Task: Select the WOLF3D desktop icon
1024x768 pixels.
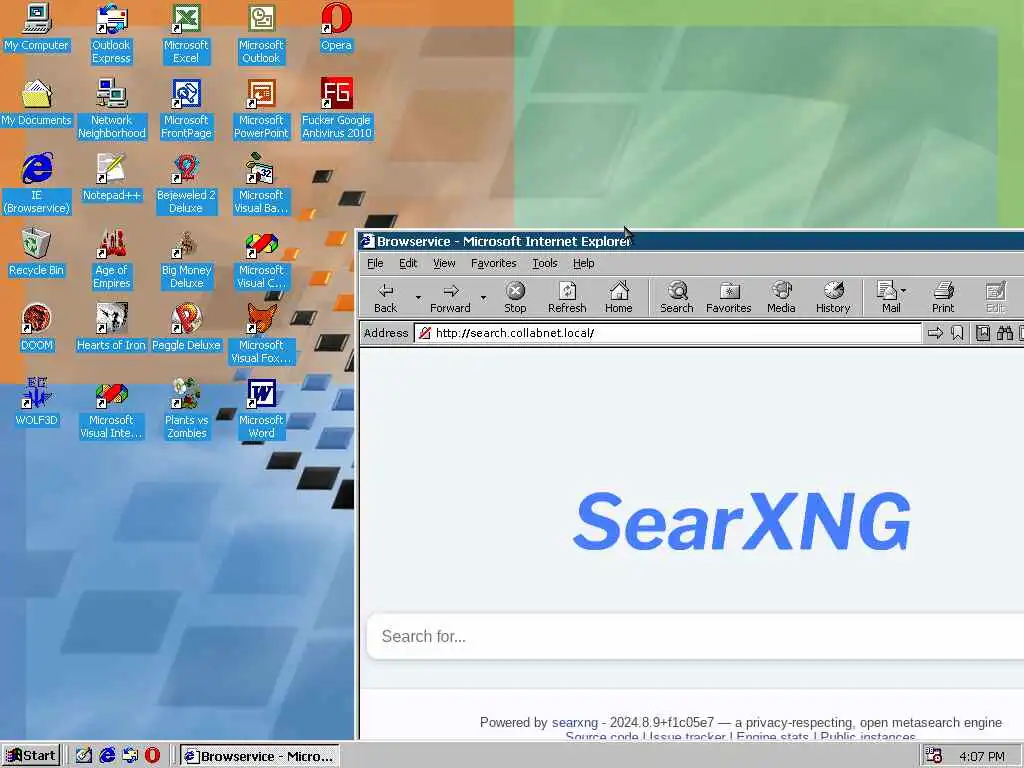Action: click(x=37, y=403)
